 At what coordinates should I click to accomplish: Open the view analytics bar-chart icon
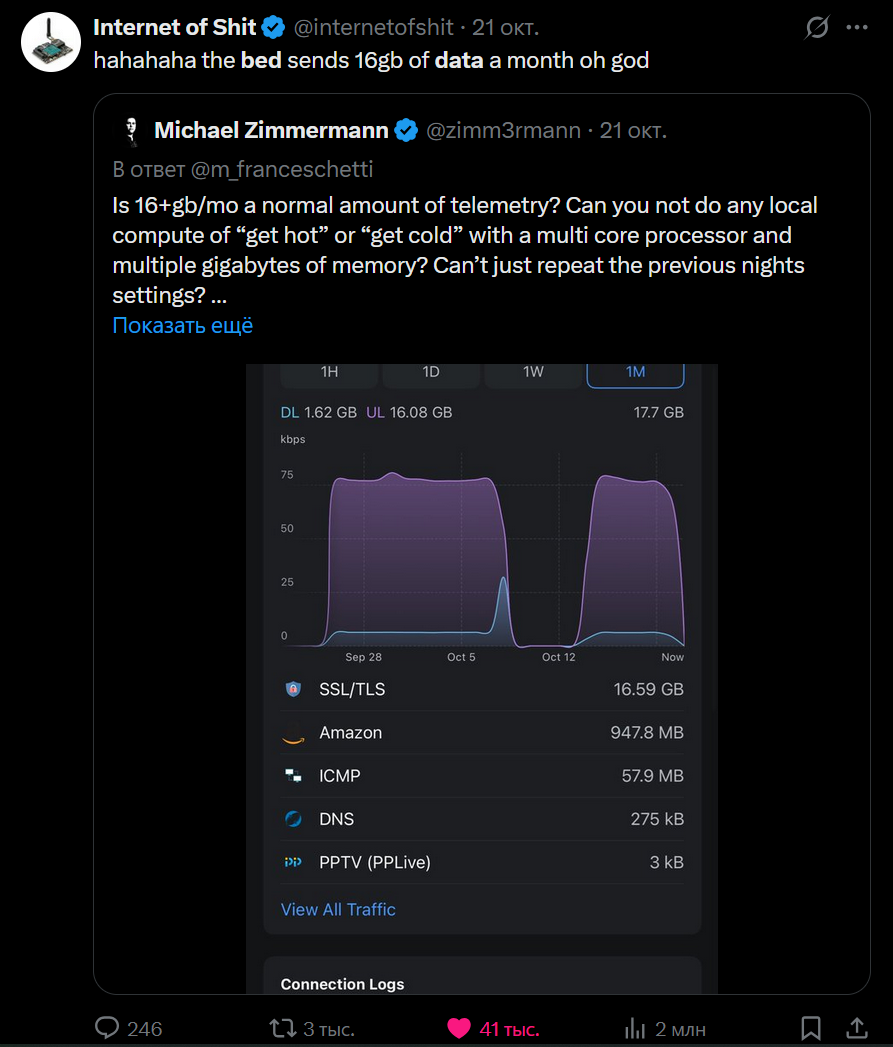click(635, 1028)
